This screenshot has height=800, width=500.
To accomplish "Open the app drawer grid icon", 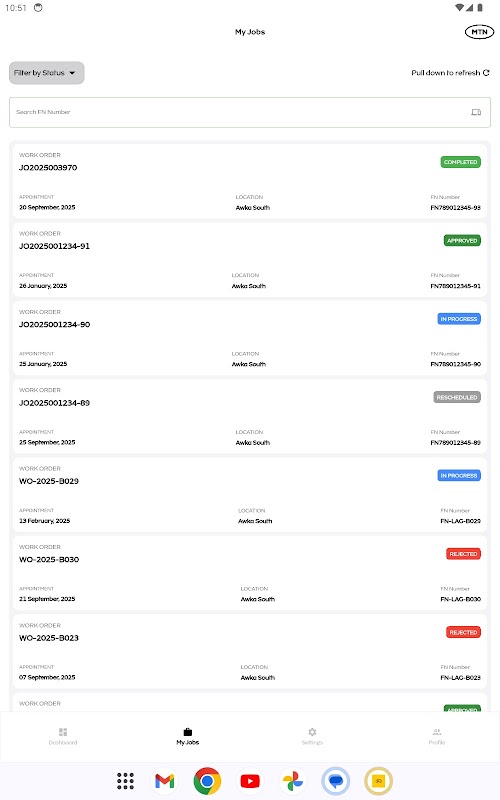I will pos(125,781).
